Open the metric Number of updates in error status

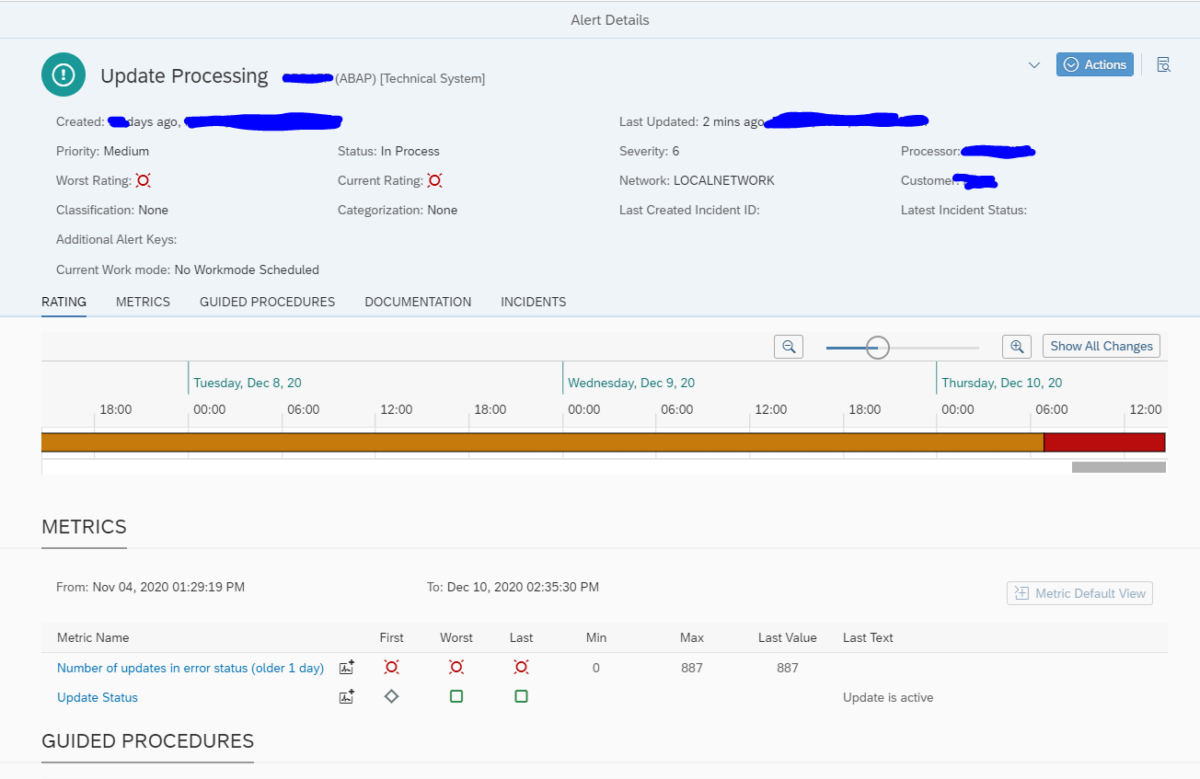190,667
